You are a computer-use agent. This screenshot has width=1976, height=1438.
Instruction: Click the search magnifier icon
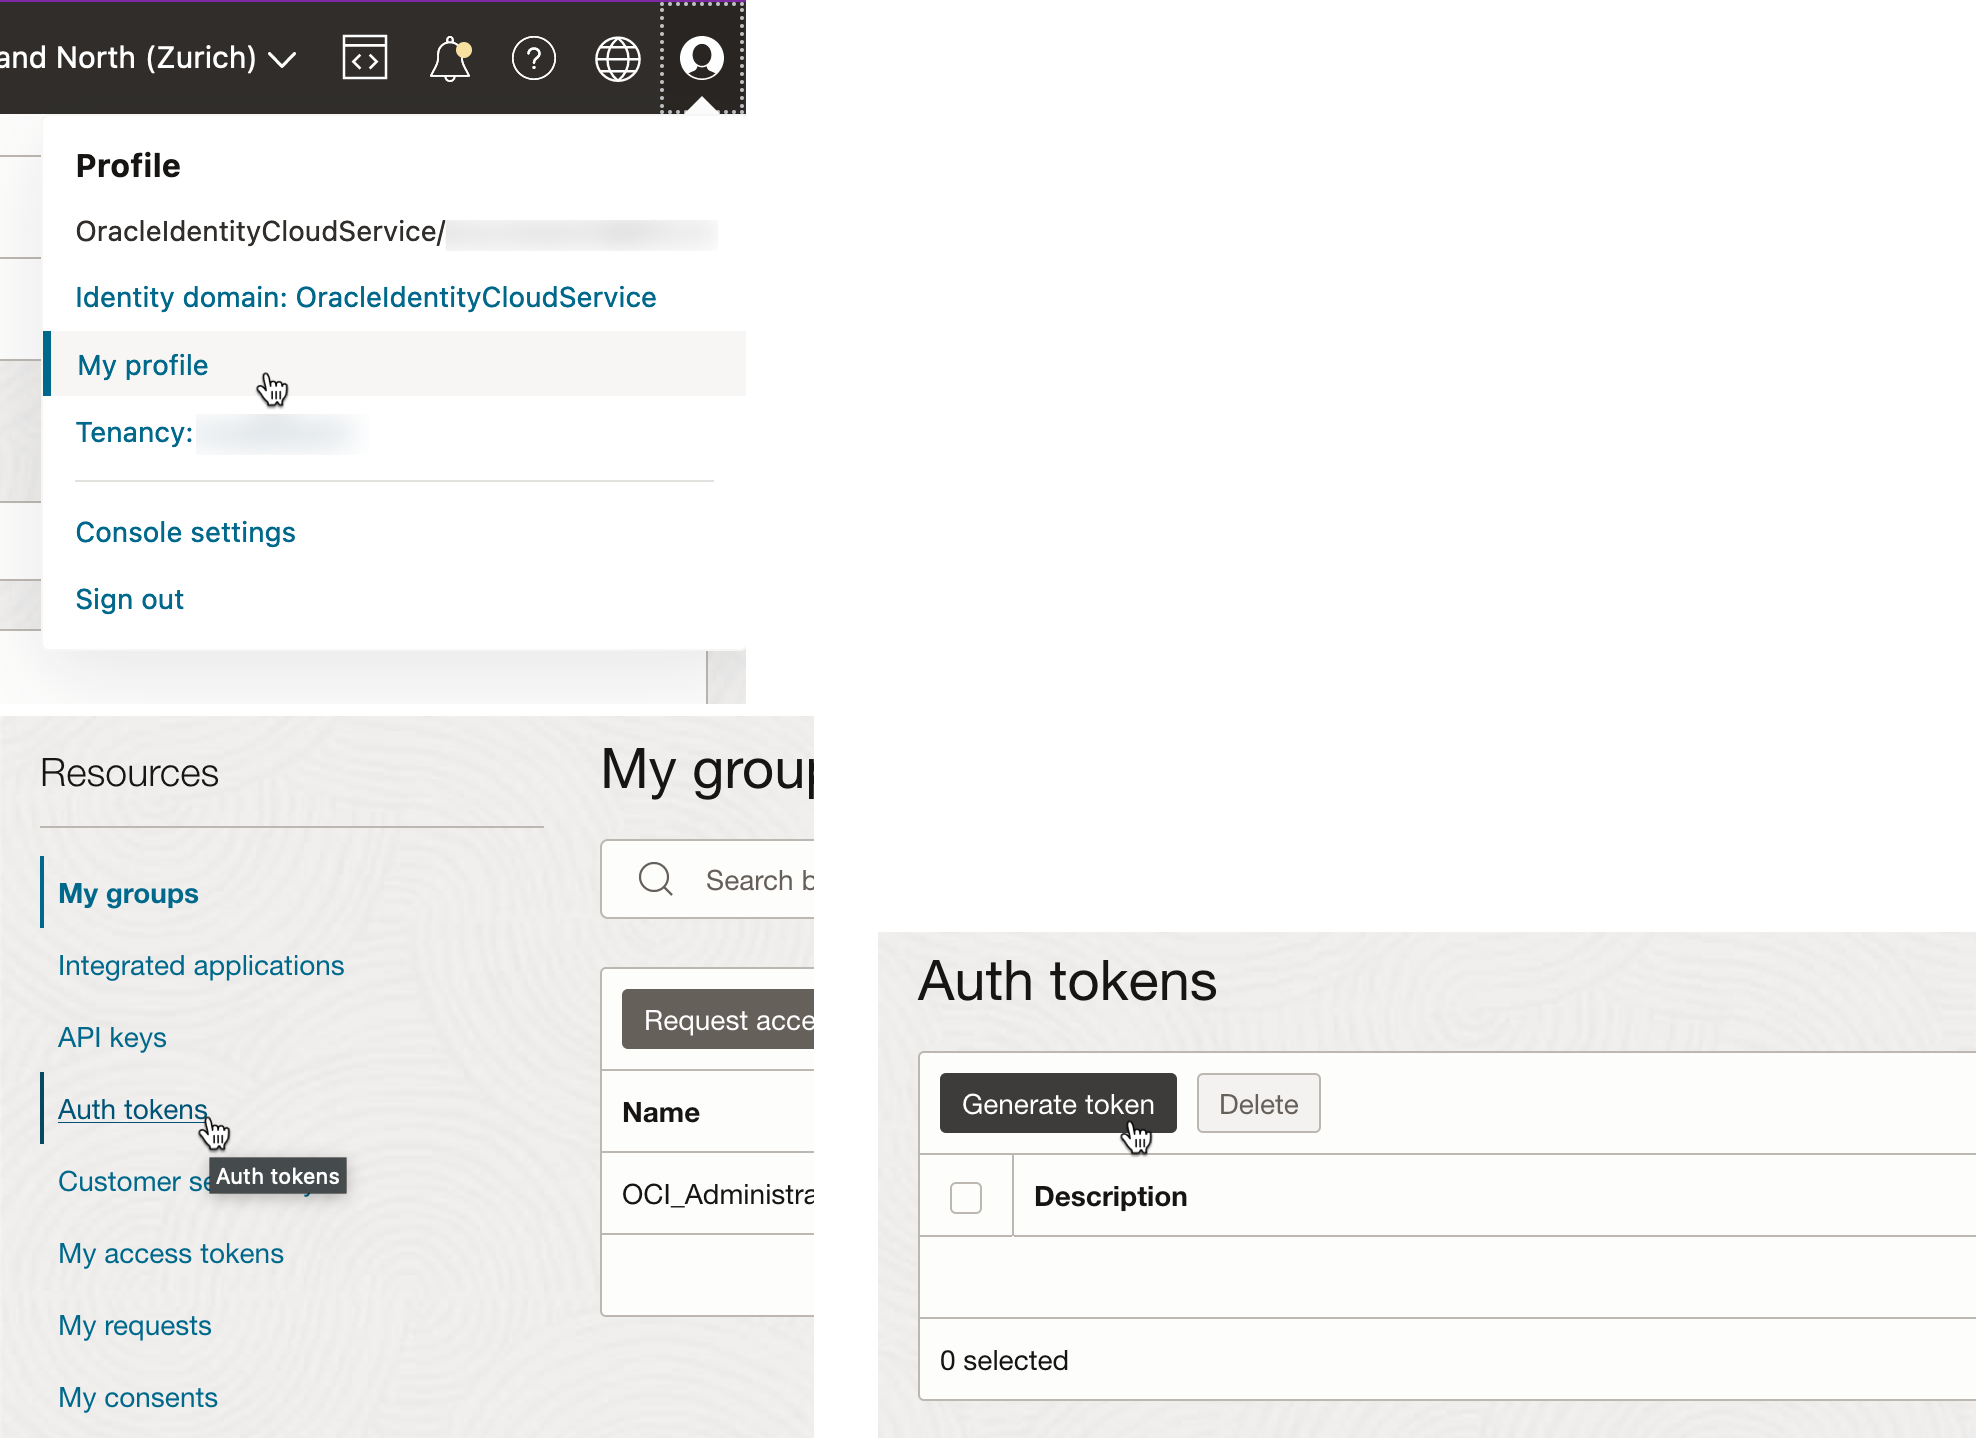(x=656, y=879)
